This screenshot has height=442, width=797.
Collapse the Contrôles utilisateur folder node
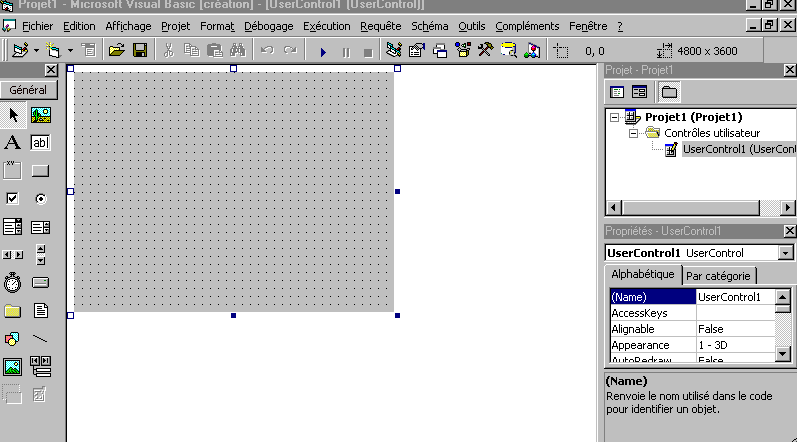pyautogui.click(x=633, y=133)
